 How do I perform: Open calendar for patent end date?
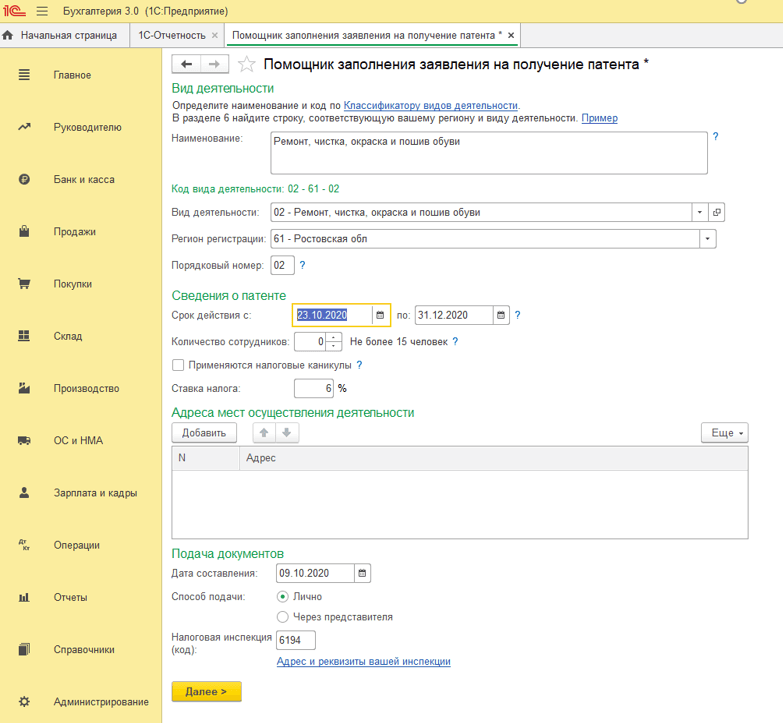501,315
